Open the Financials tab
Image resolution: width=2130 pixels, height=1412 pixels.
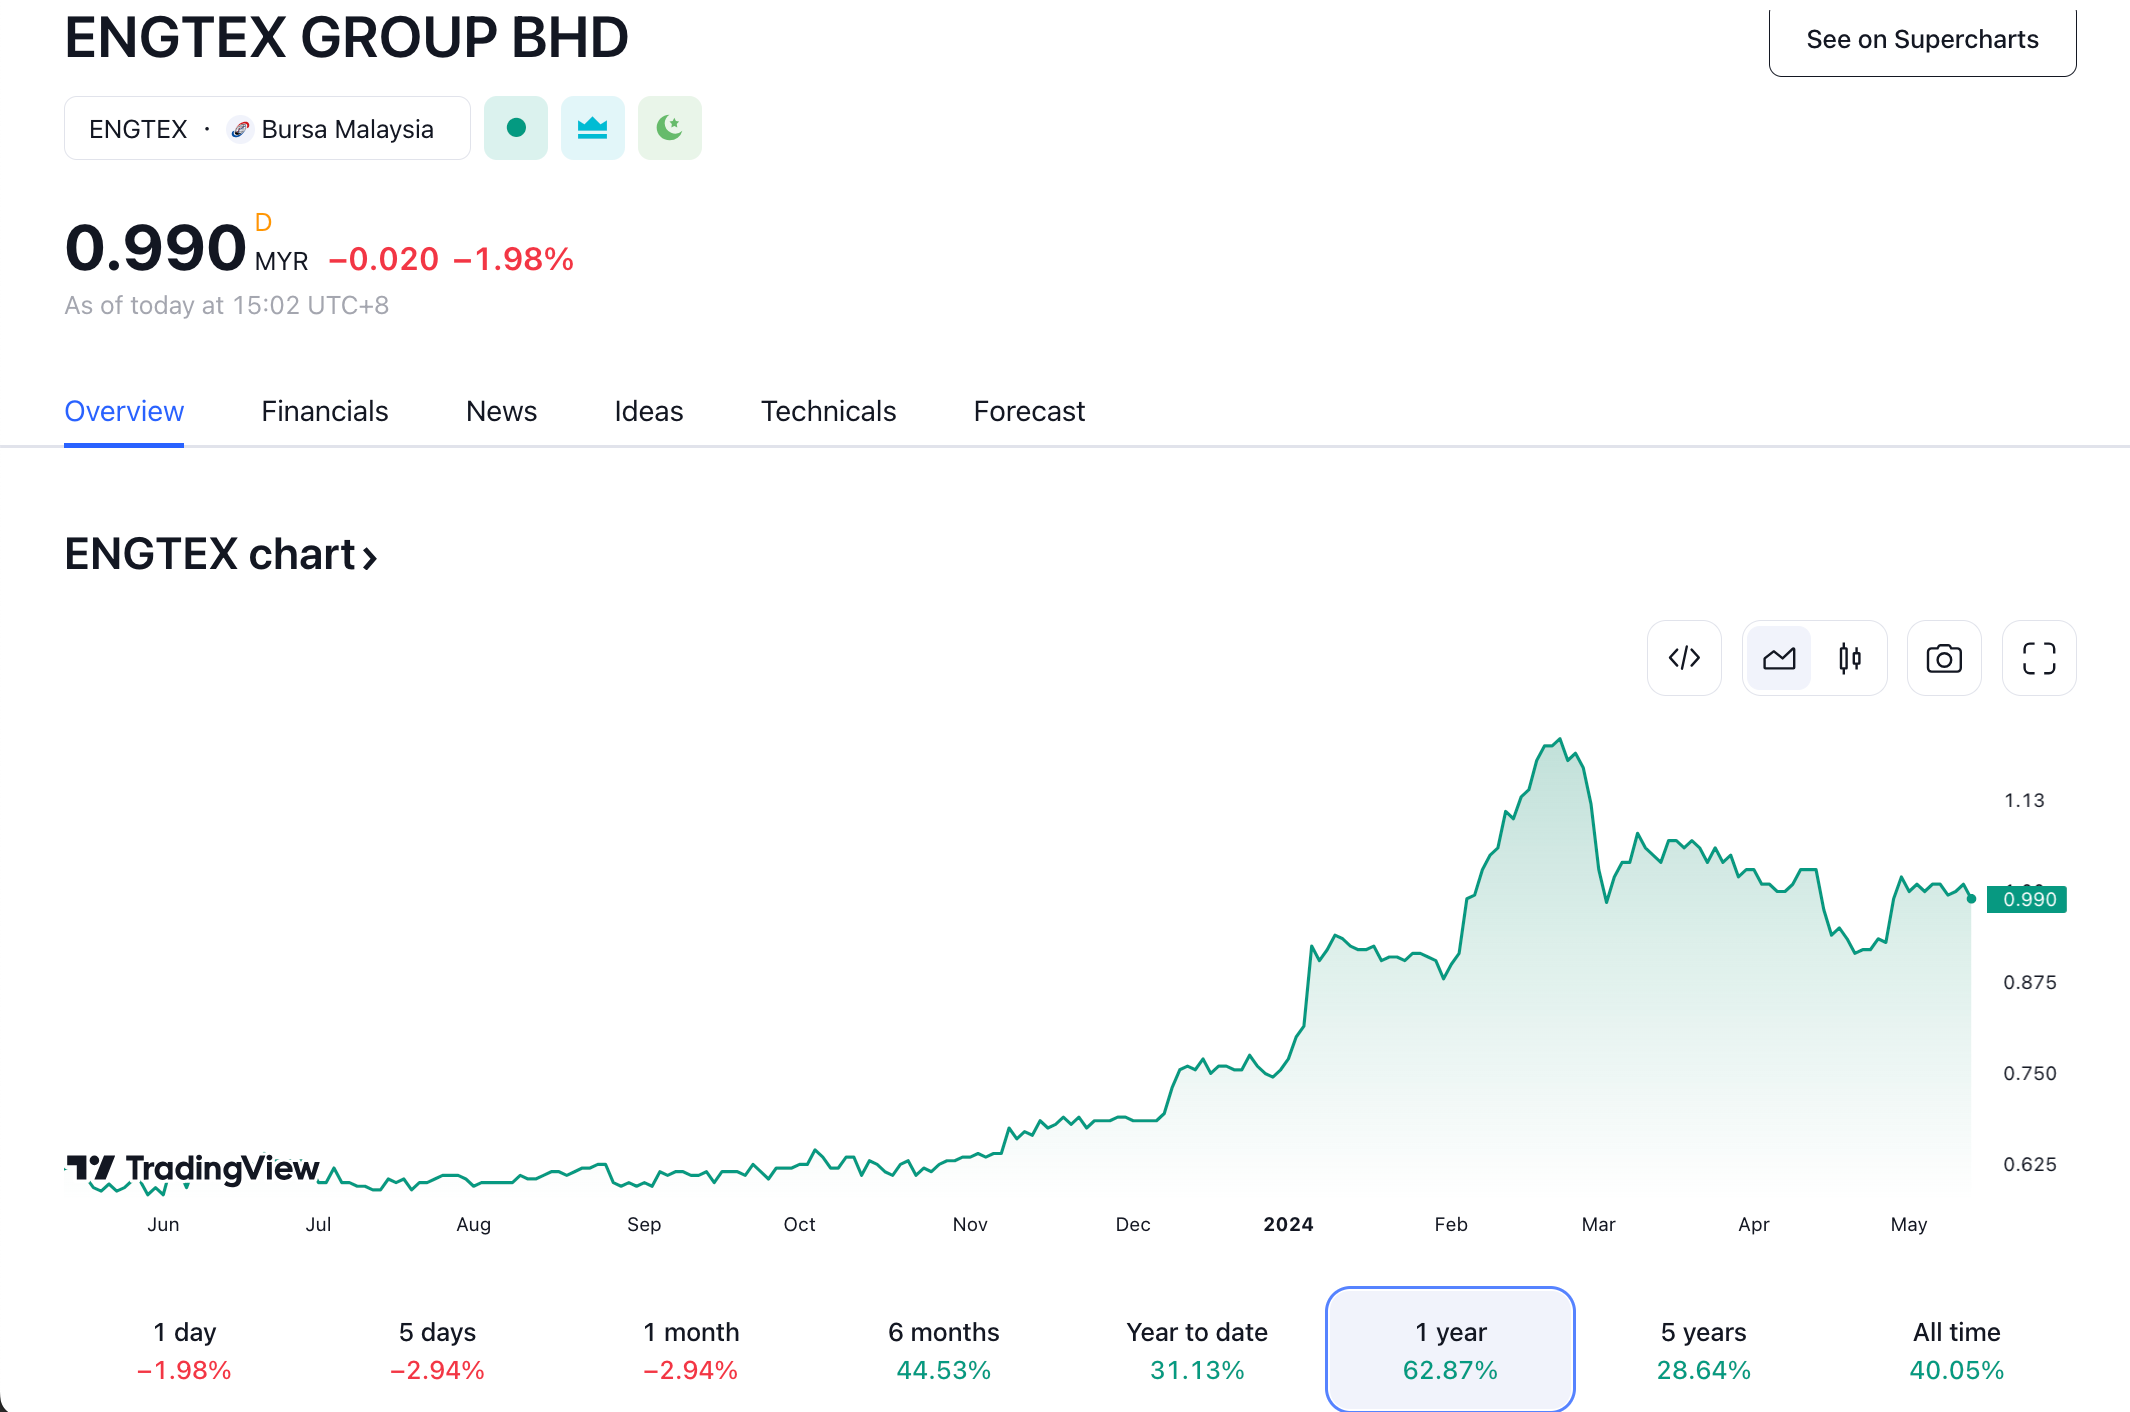(324, 411)
